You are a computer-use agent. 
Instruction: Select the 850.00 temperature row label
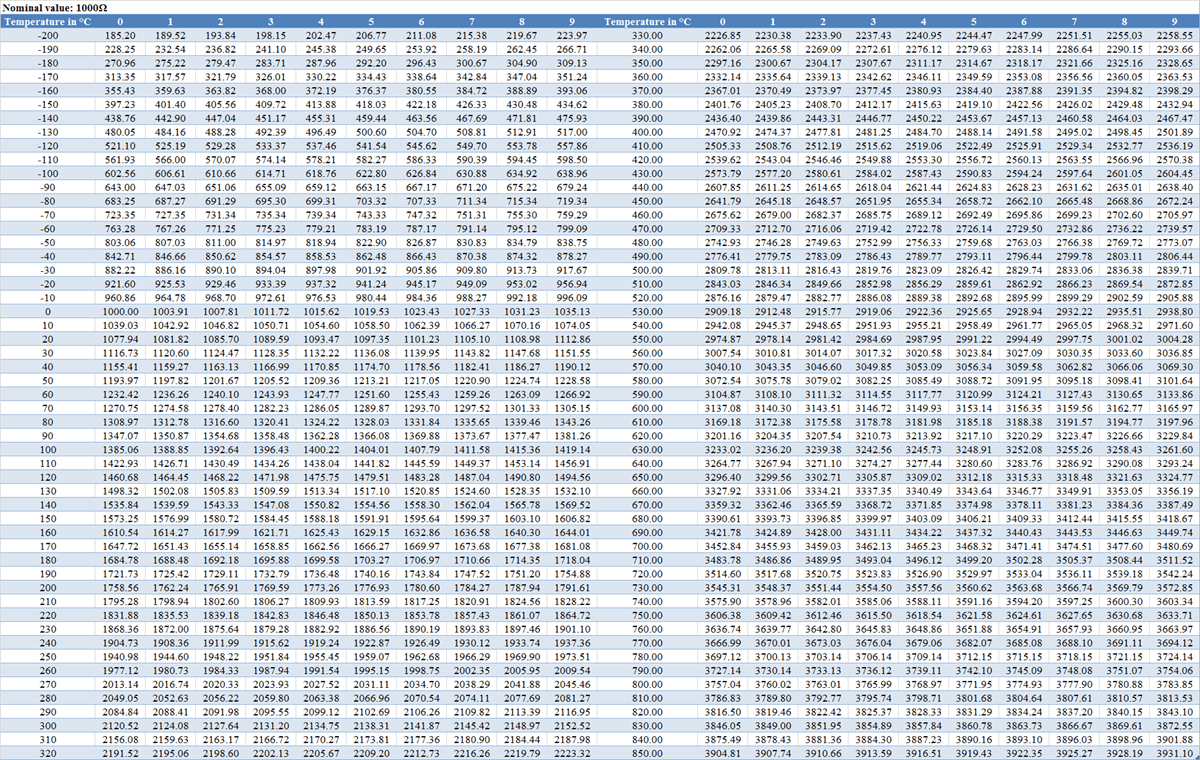pyautogui.click(x=648, y=751)
